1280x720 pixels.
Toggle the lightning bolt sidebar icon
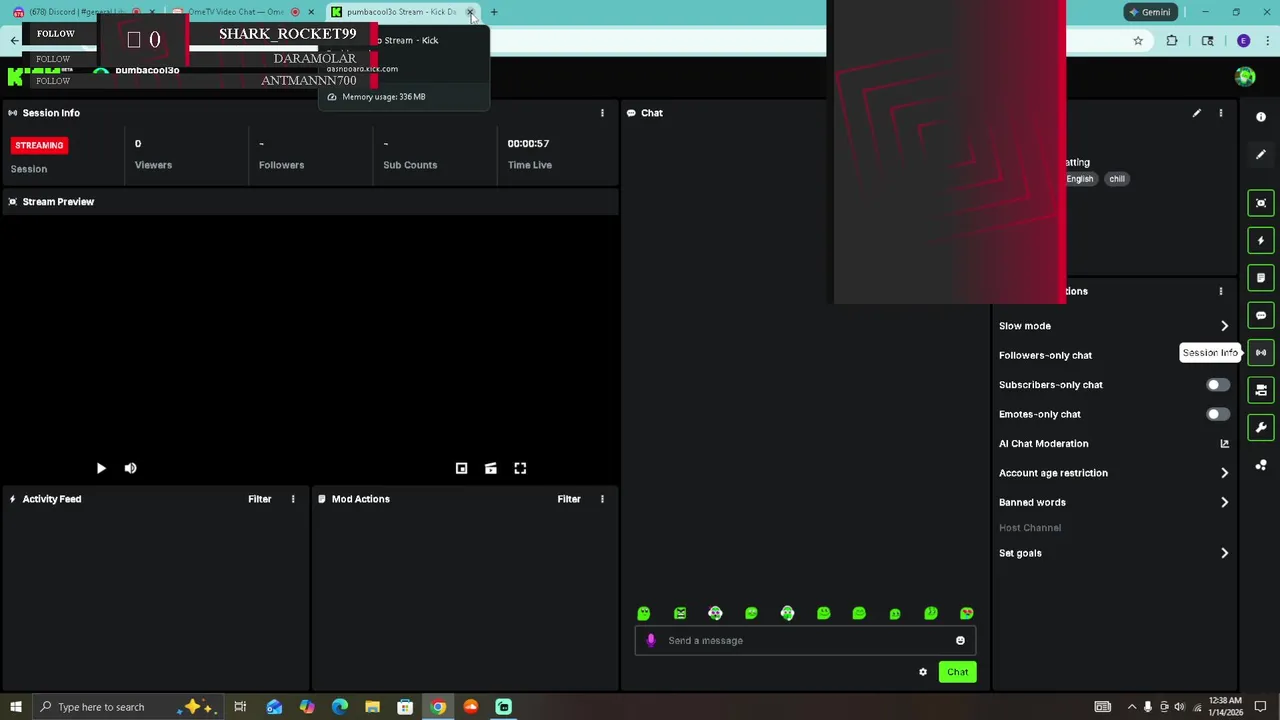[x=1261, y=240]
